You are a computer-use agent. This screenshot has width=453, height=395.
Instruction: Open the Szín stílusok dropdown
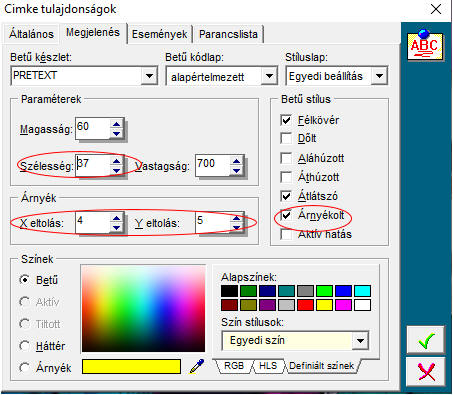pos(360,341)
